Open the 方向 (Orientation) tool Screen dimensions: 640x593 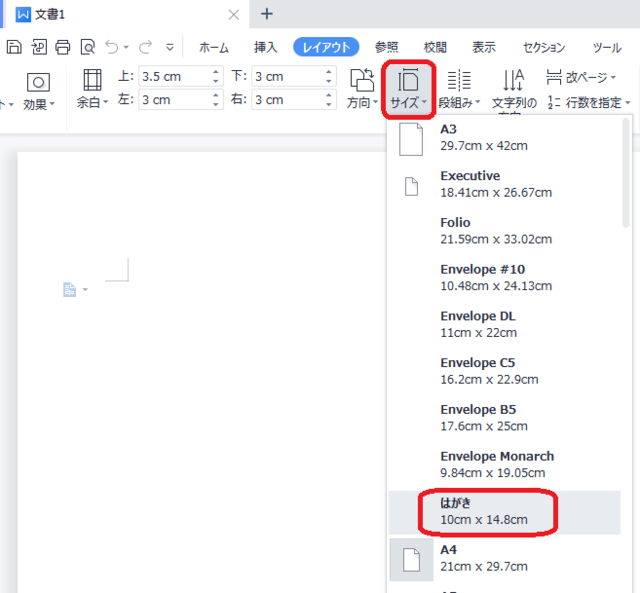pyautogui.click(x=361, y=88)
